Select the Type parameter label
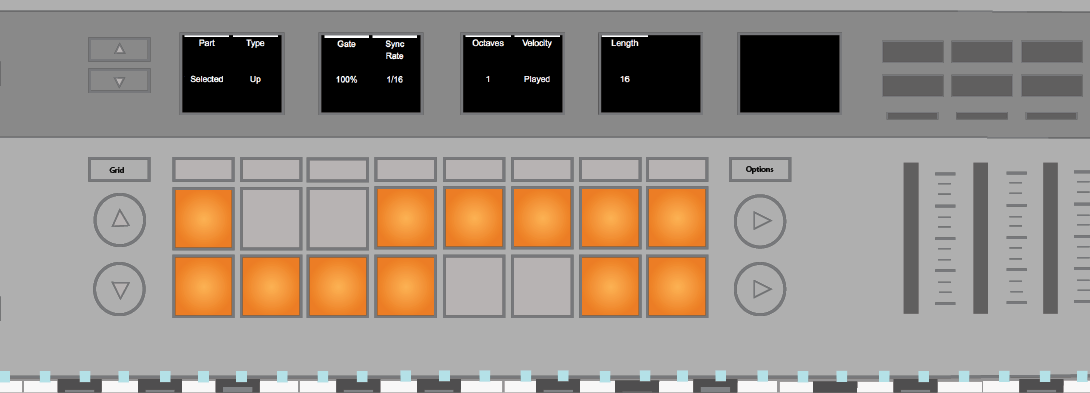 [255, 43]
